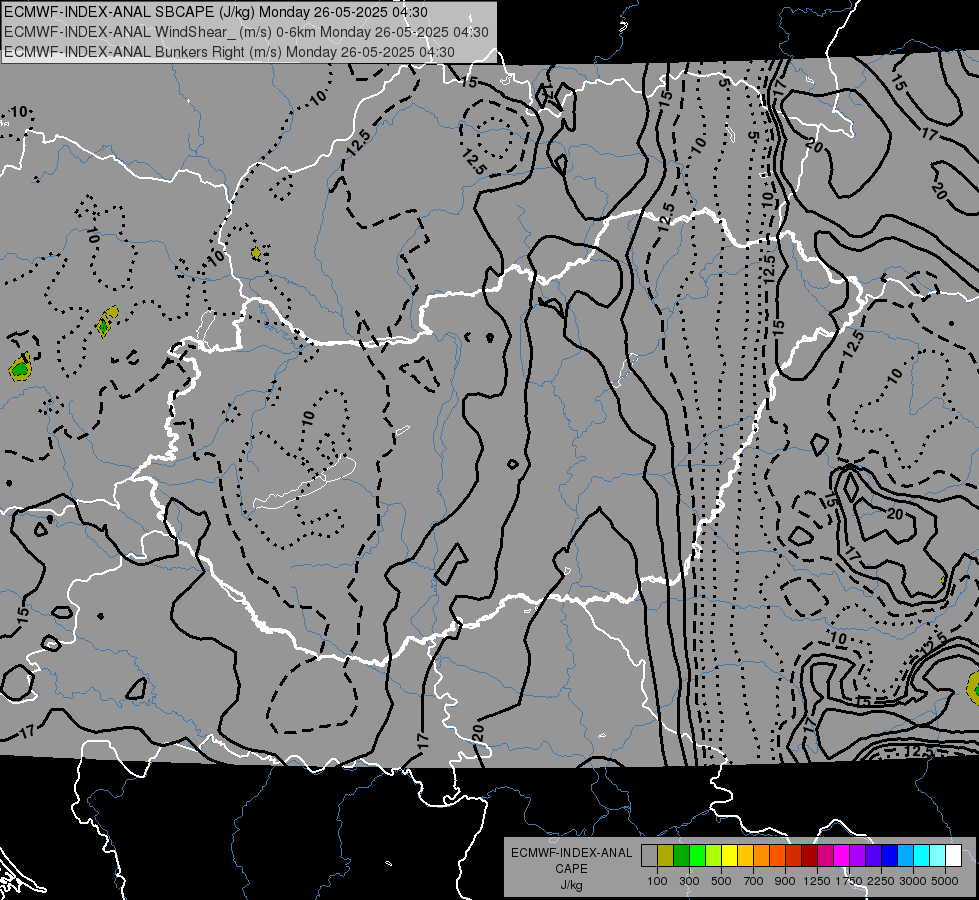Click the gray swatch in the CAPE legend
Screen dimensions: 979x900
click(x=649, y=856)
